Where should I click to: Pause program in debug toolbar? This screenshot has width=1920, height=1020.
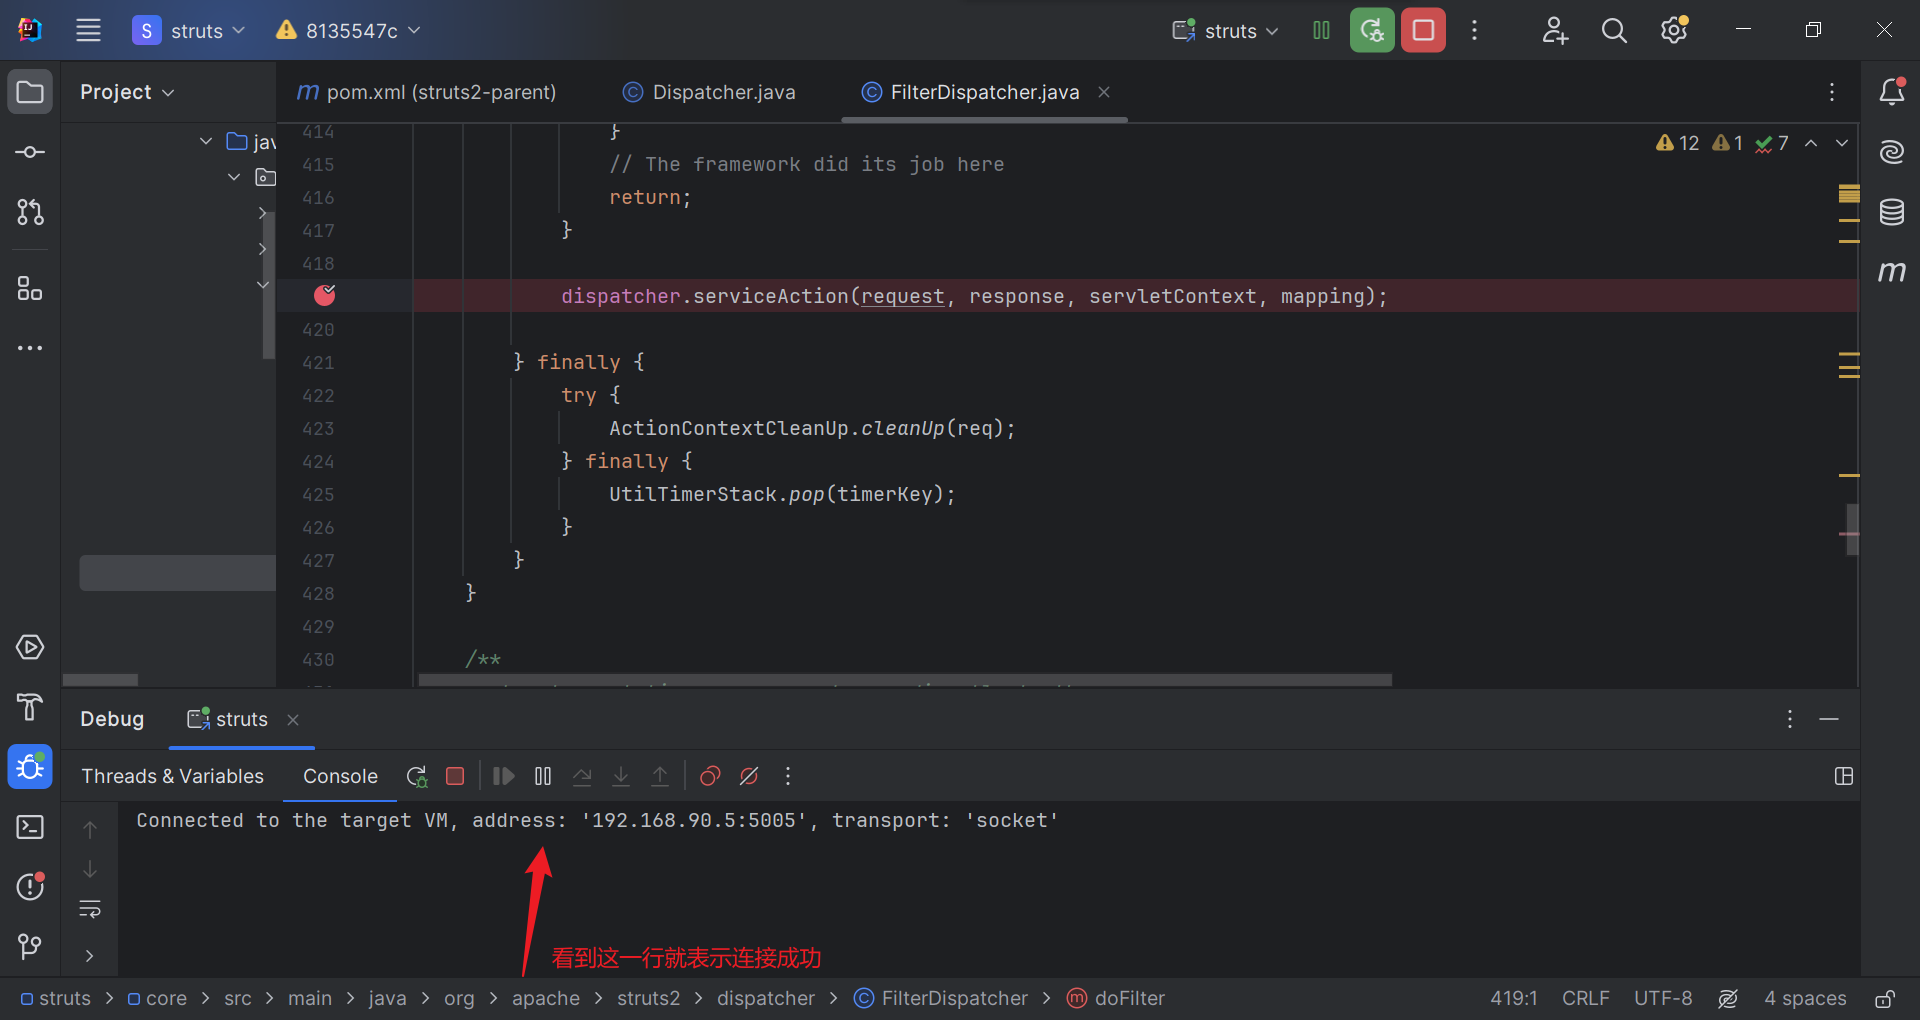point(543,776)
